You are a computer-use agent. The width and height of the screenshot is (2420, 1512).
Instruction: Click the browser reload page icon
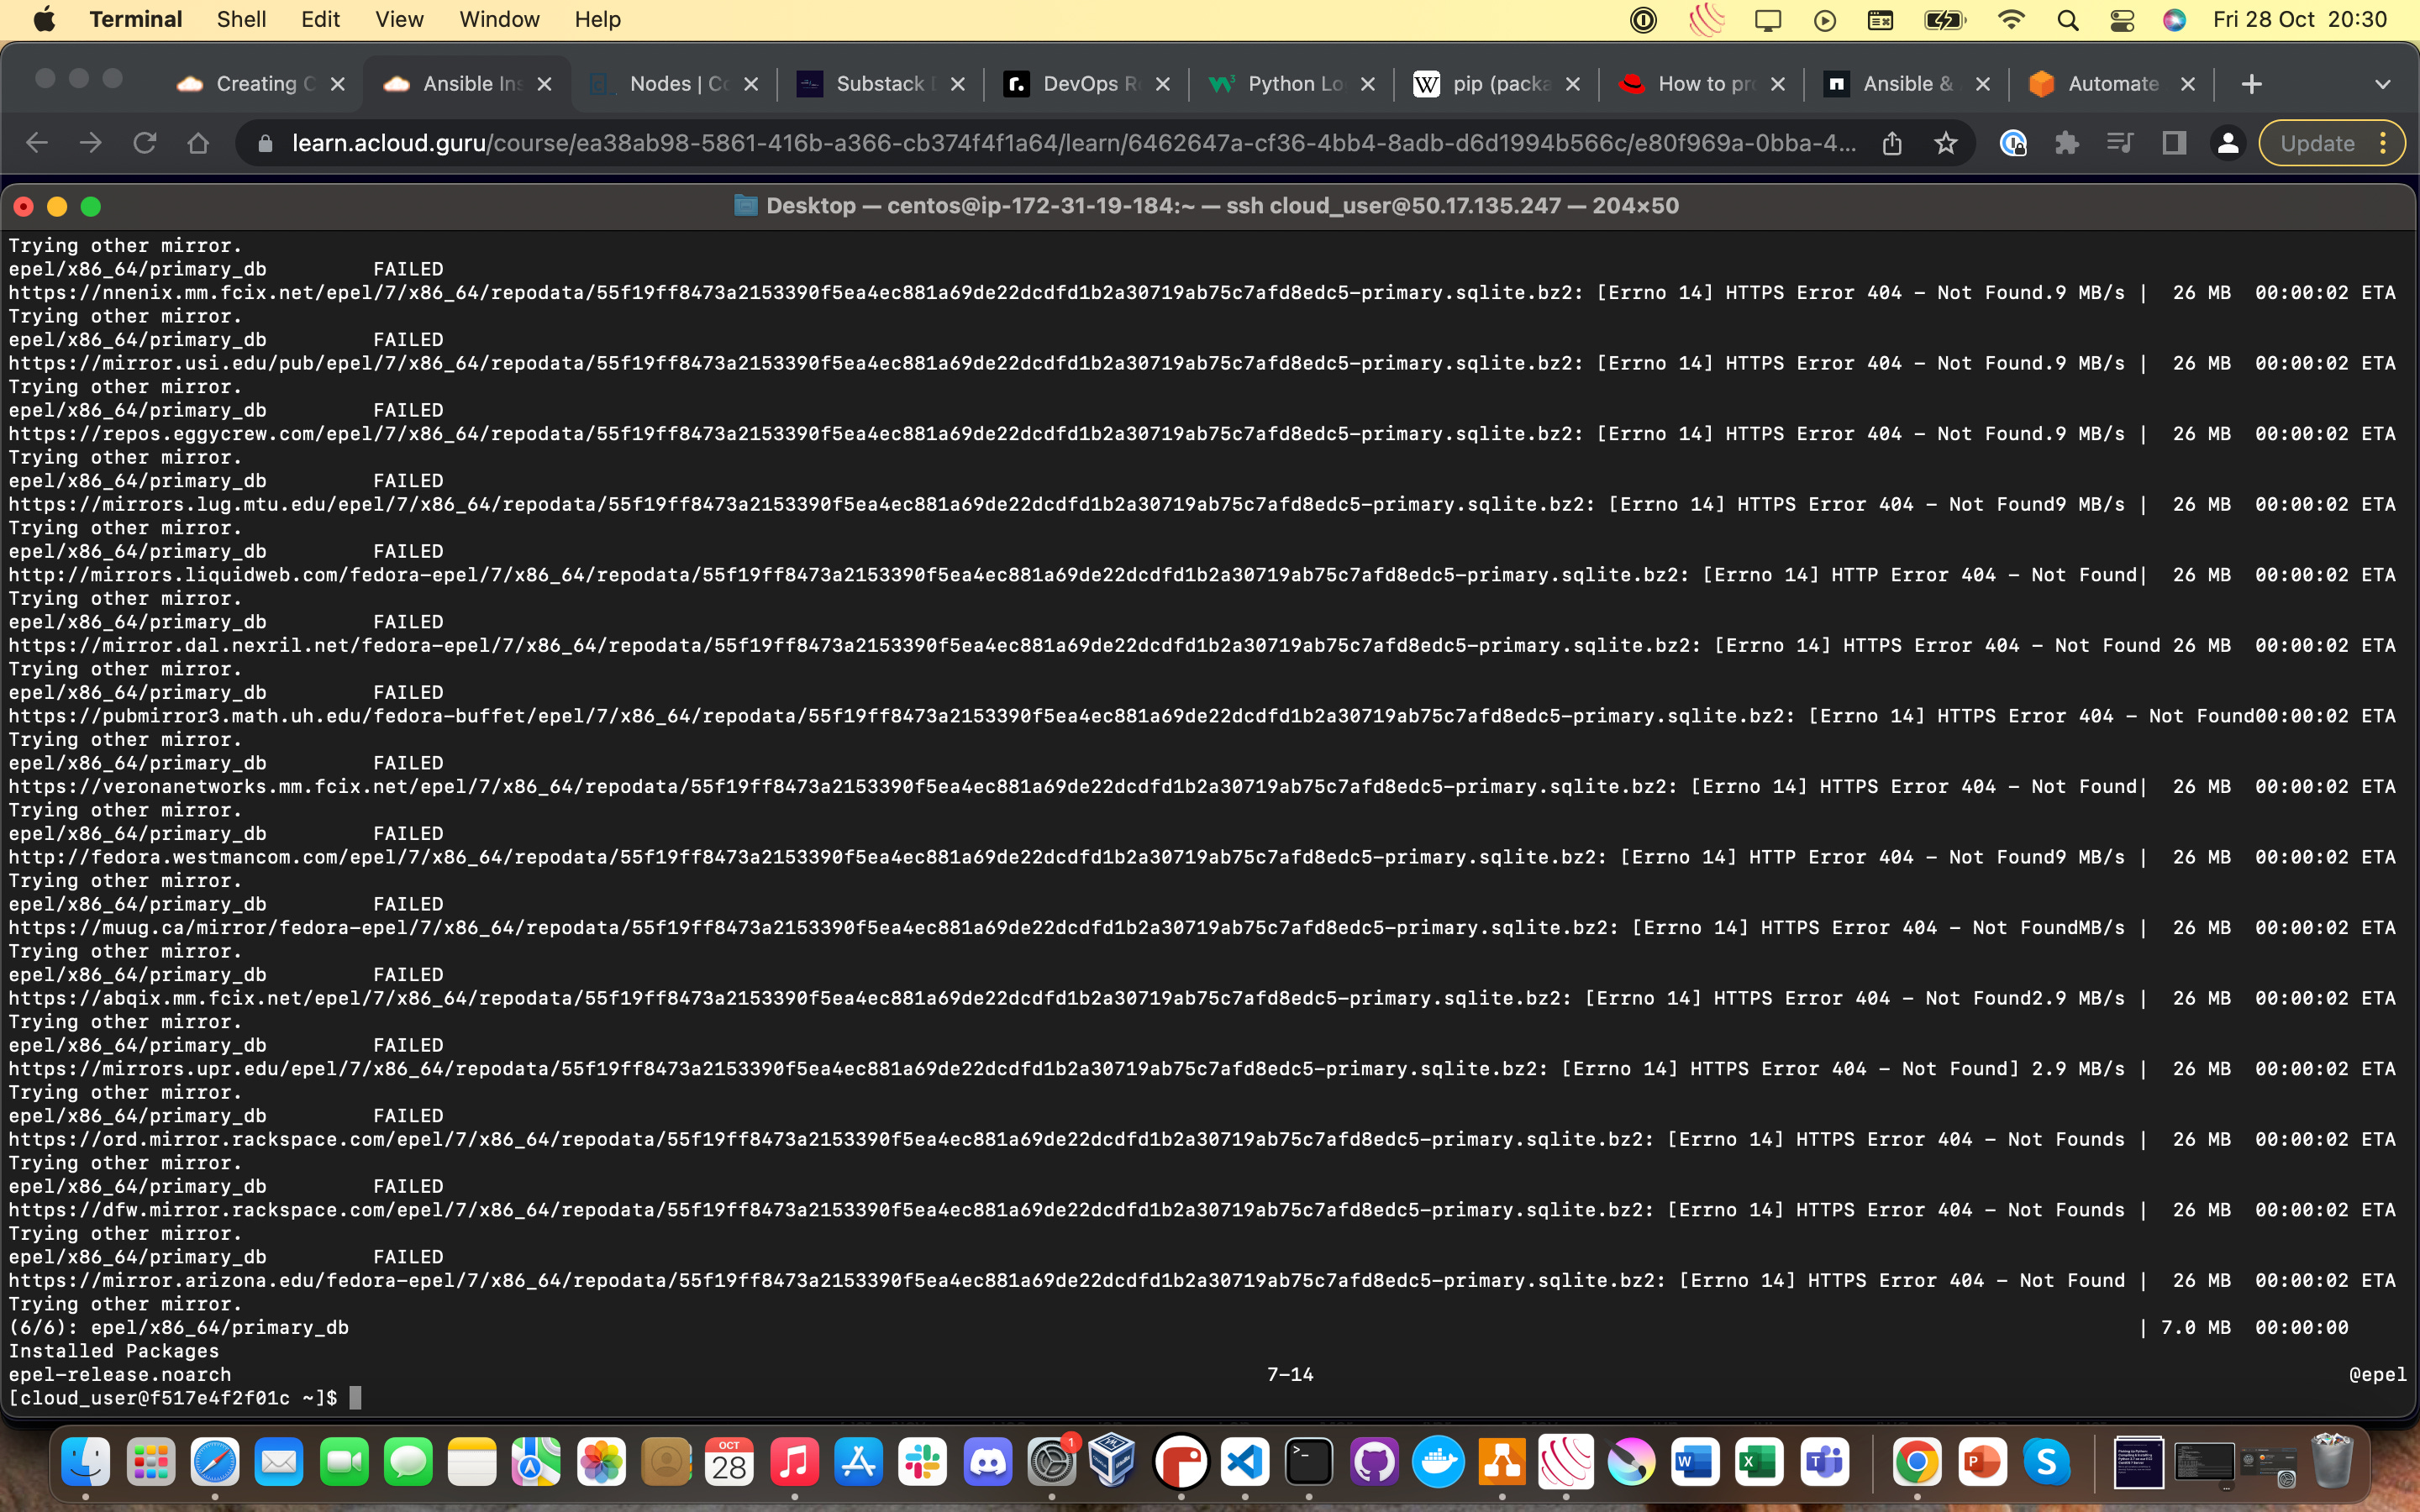(144, 143)
